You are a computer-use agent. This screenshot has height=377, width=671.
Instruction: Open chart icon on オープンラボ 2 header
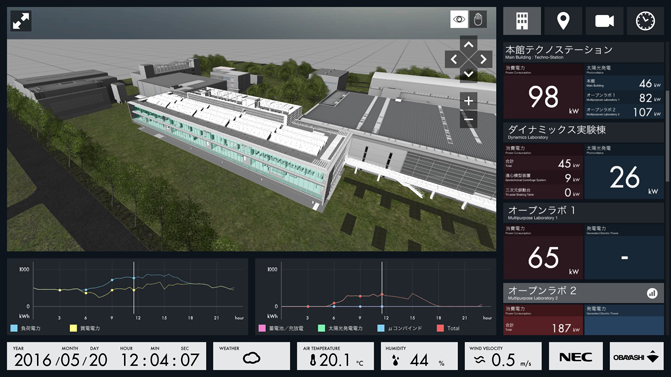(x=652, y=293)
